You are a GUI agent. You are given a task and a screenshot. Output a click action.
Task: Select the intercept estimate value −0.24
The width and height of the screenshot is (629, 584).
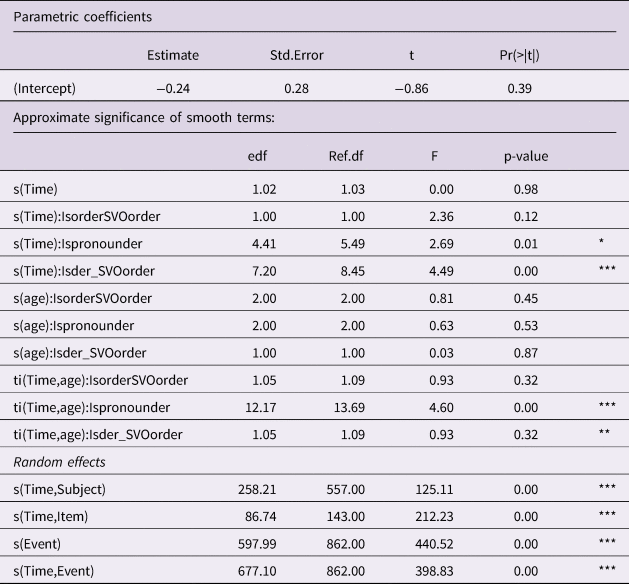click(174, 88)
